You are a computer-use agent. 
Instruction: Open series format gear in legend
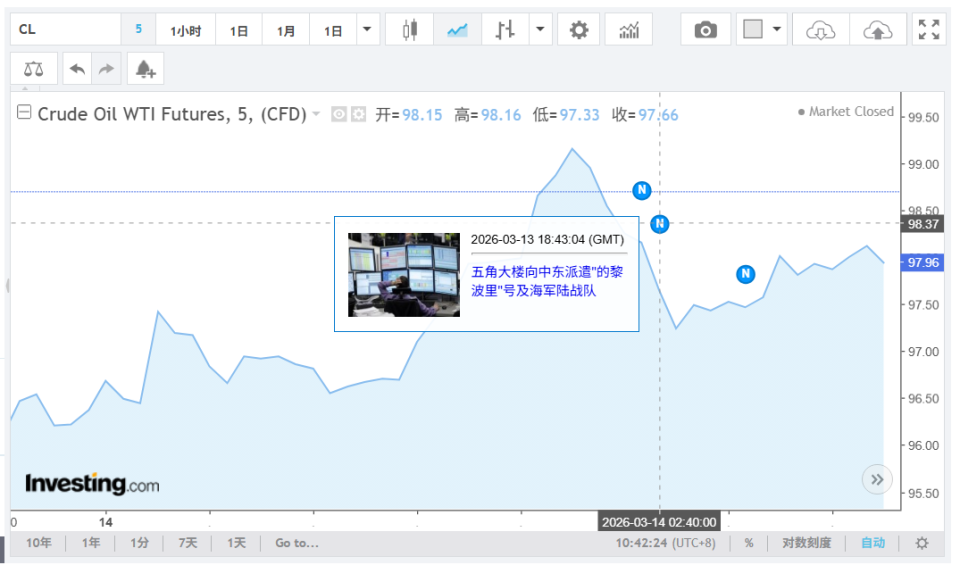coord(358,114)
